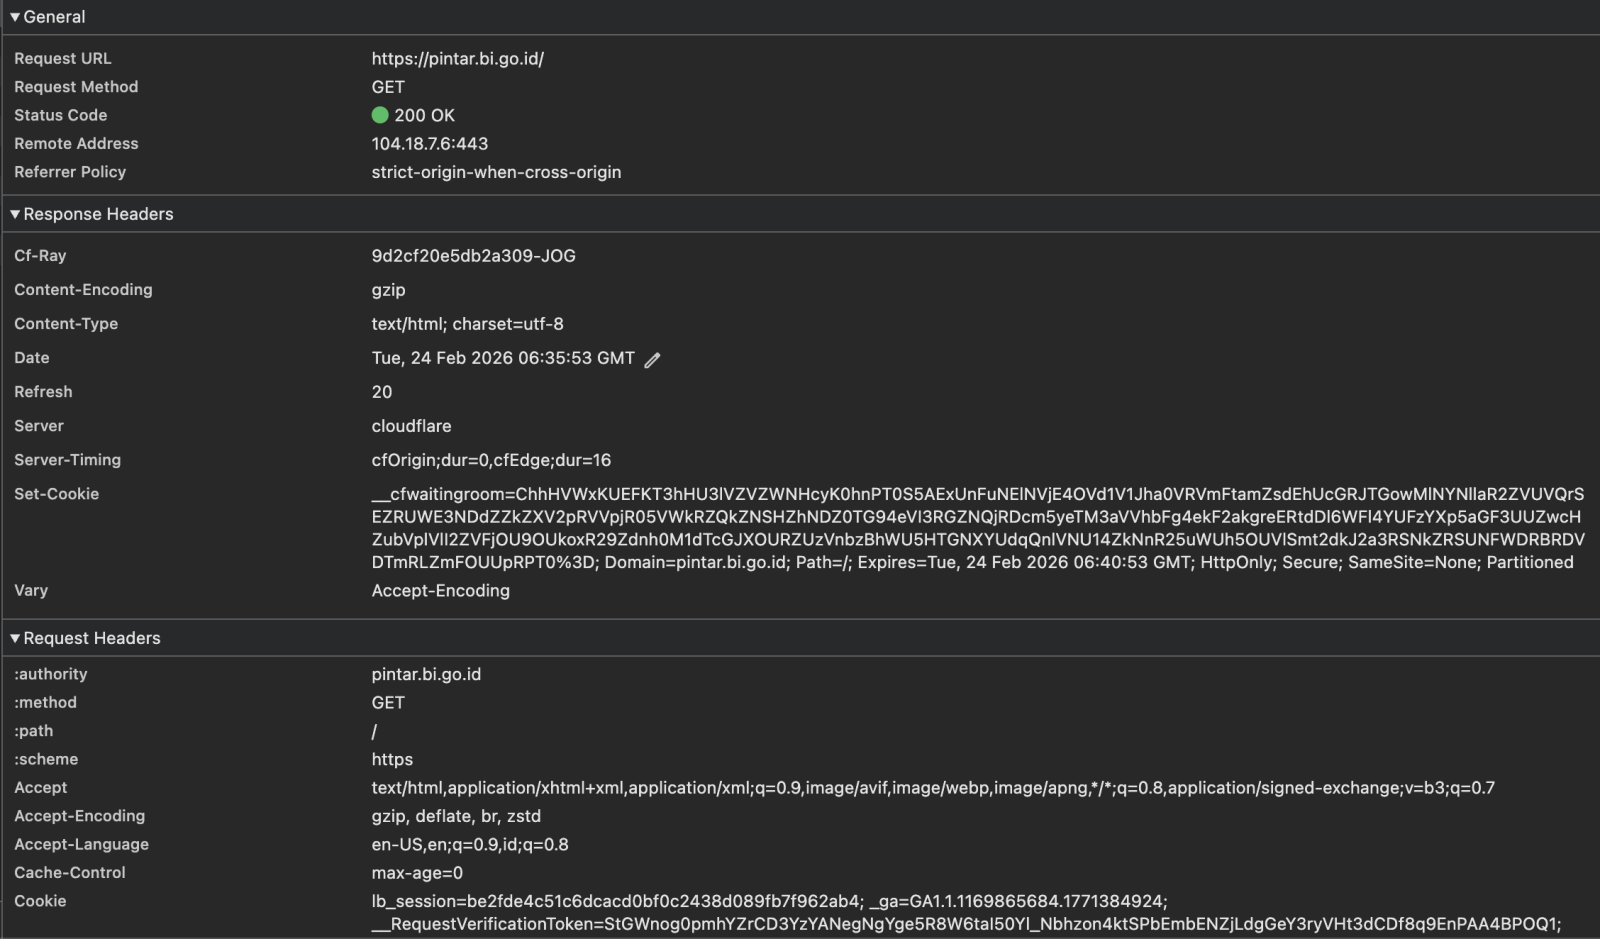This screenshot has width=1600, height=939.
Task: Select the :scheme https value
Action: click(392, 759)
